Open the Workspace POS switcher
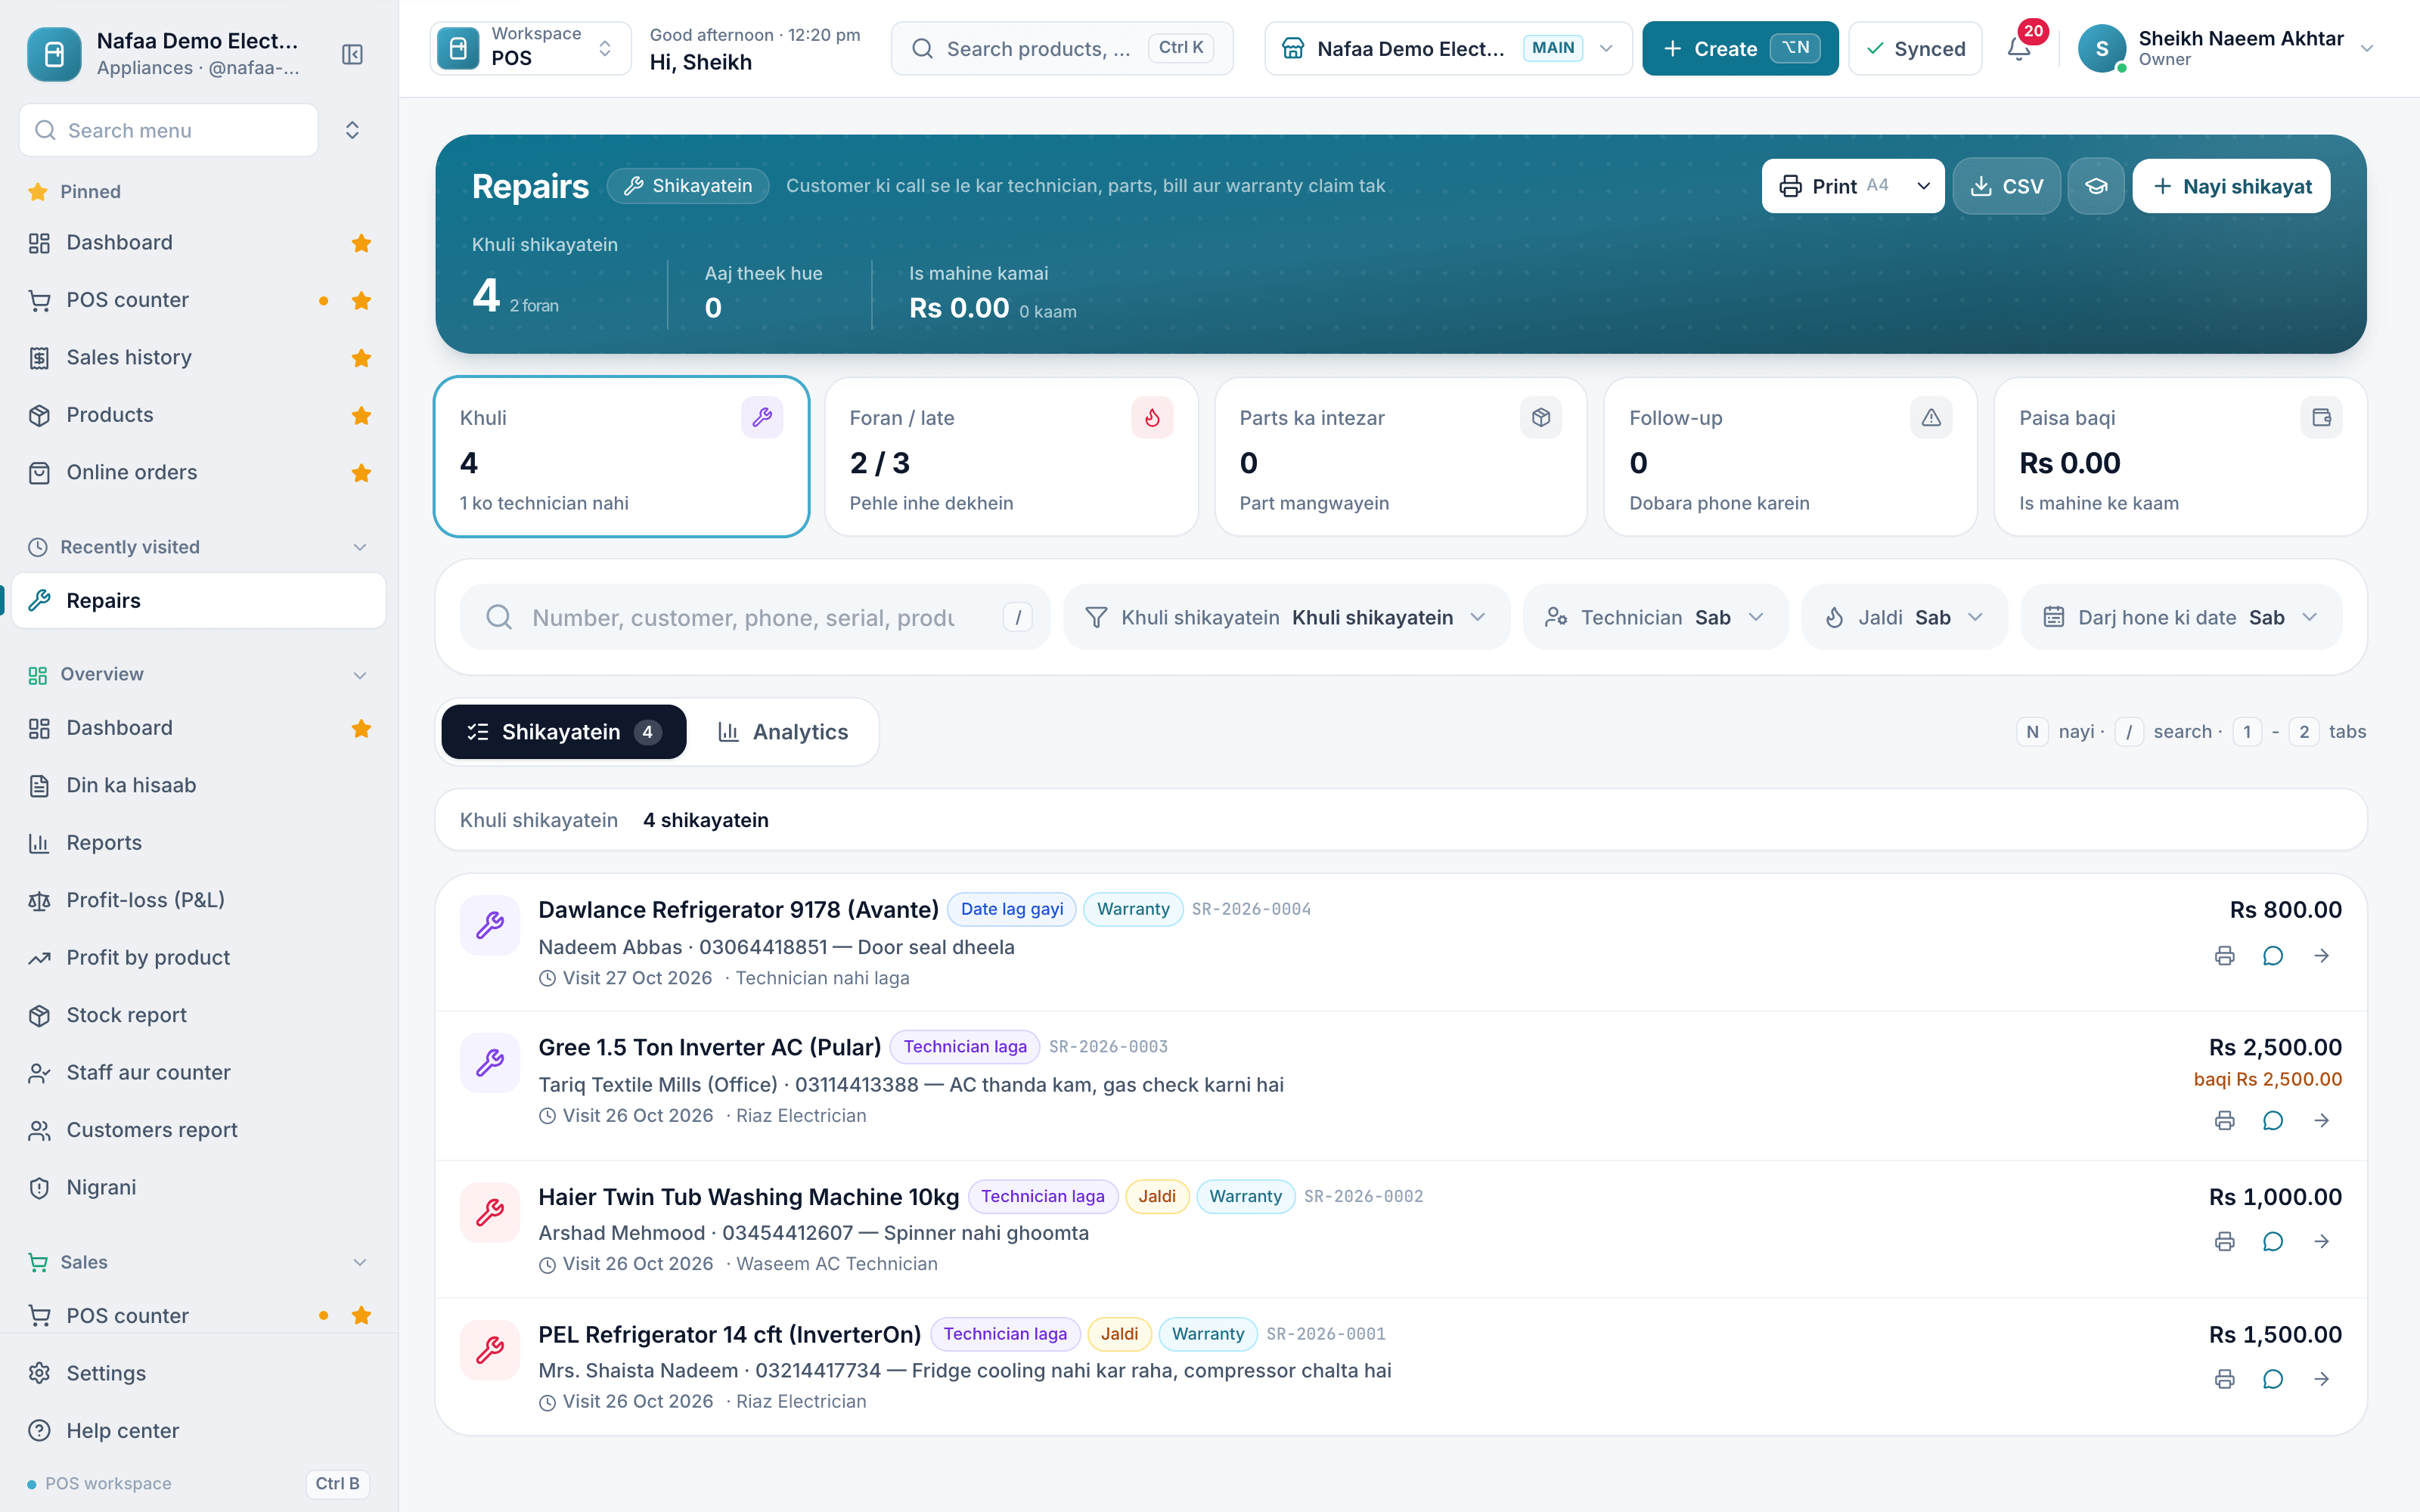 click(530, 48)
